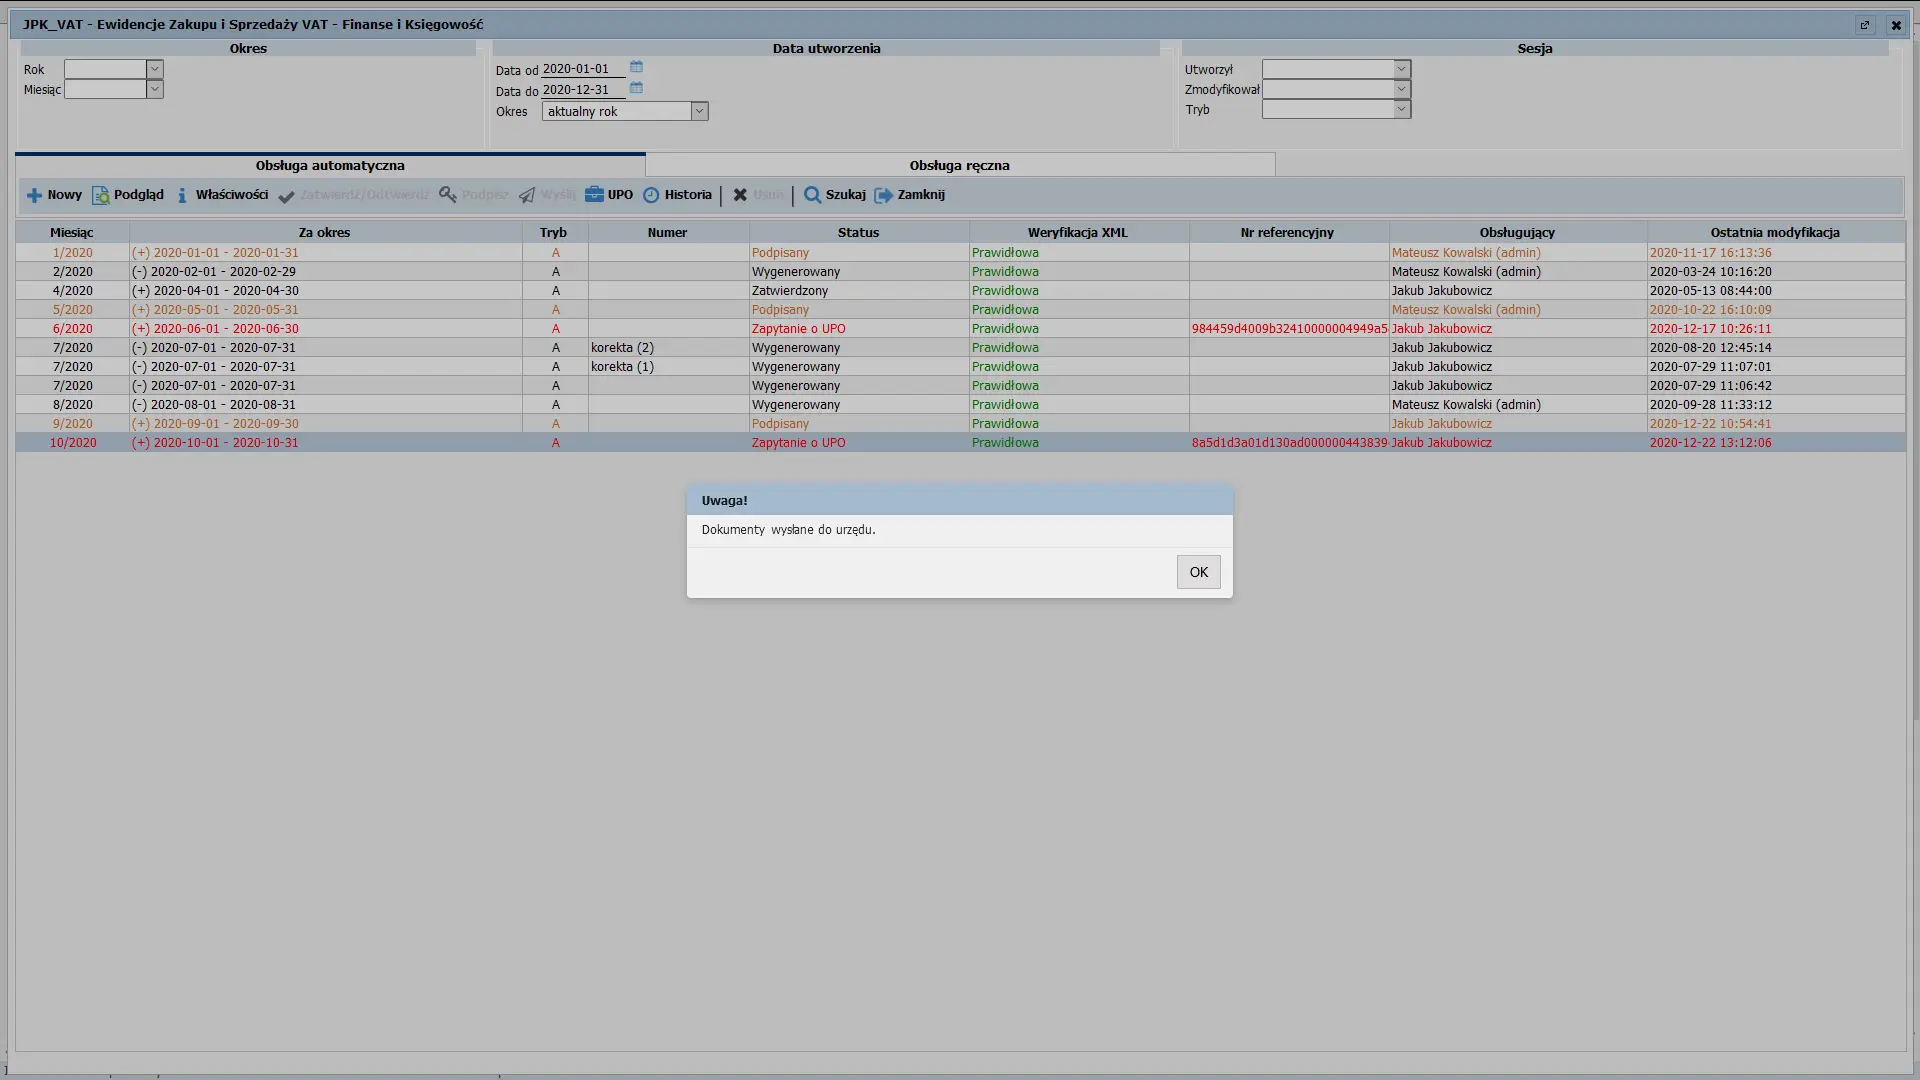This screenshot has width=1920, height=1080.
Task: Open the UPO briefcase icon
Action: [x=594, y=195]
